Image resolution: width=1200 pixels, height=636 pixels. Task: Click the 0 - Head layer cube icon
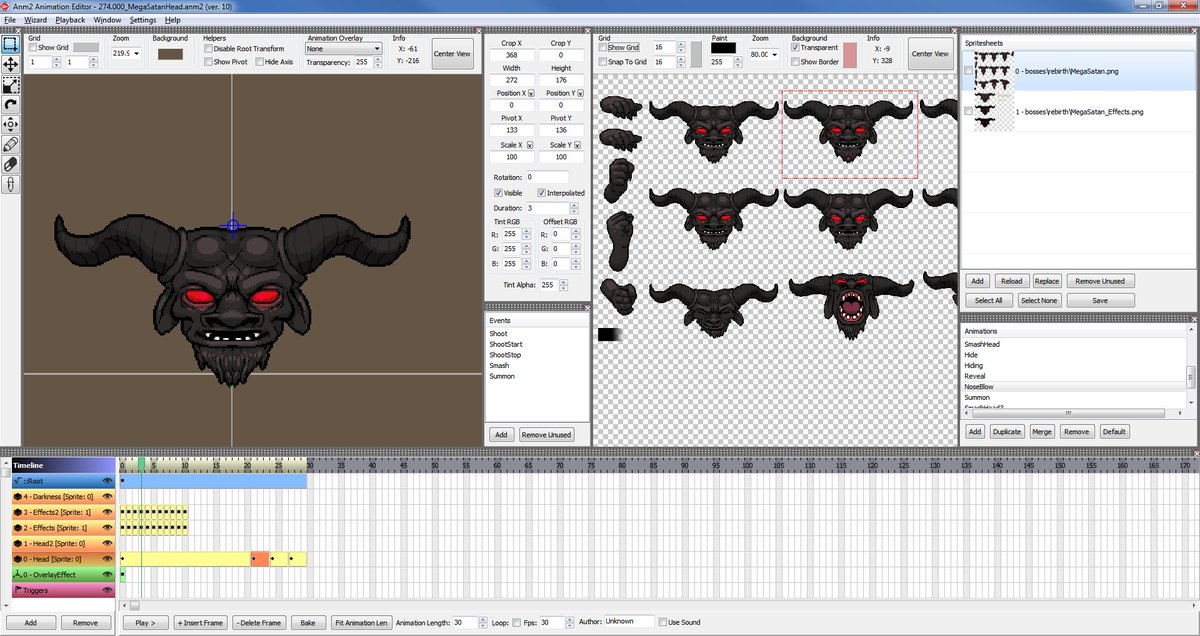pyautogui.click(x=17, y=559)
